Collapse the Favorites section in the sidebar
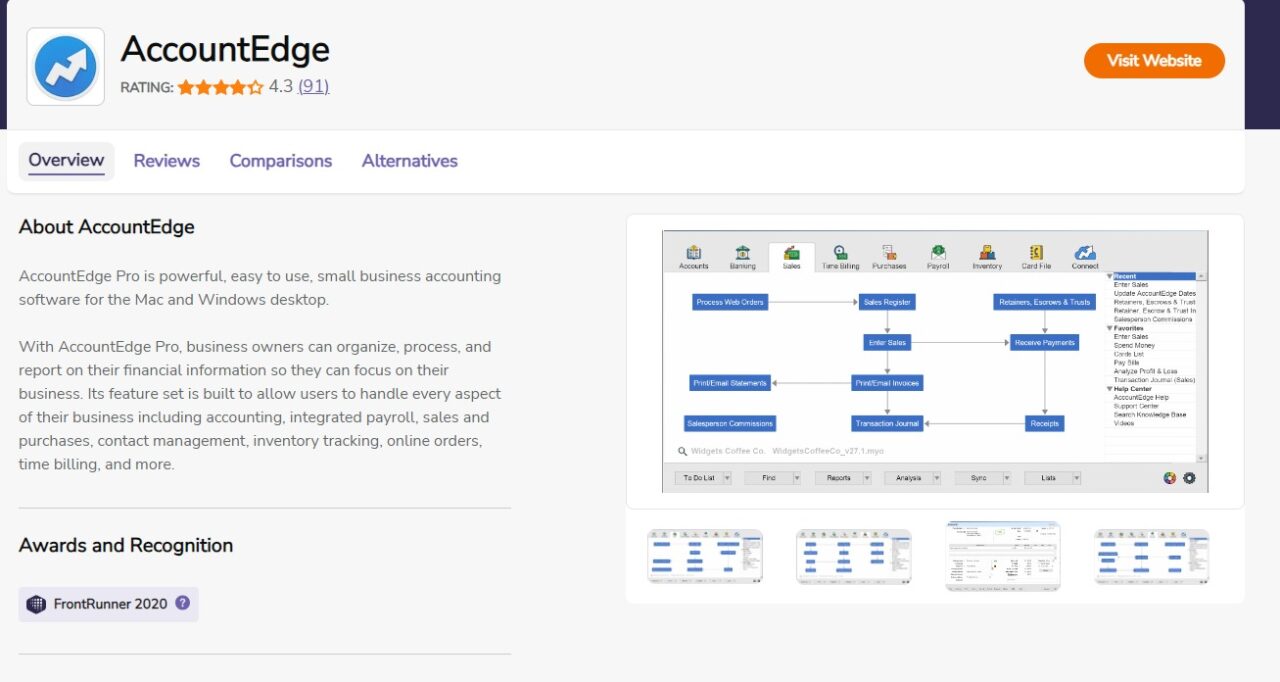The height and width of the screenshot is (682, 1280). (x=1110, y=328)
